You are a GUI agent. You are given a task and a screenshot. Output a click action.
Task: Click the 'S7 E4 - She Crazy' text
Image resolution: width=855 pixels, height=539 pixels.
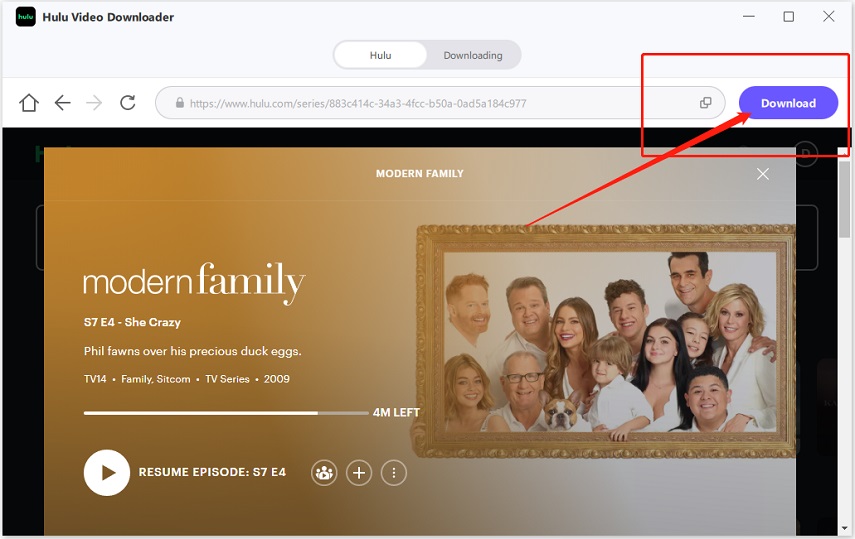tap(132, 322)
